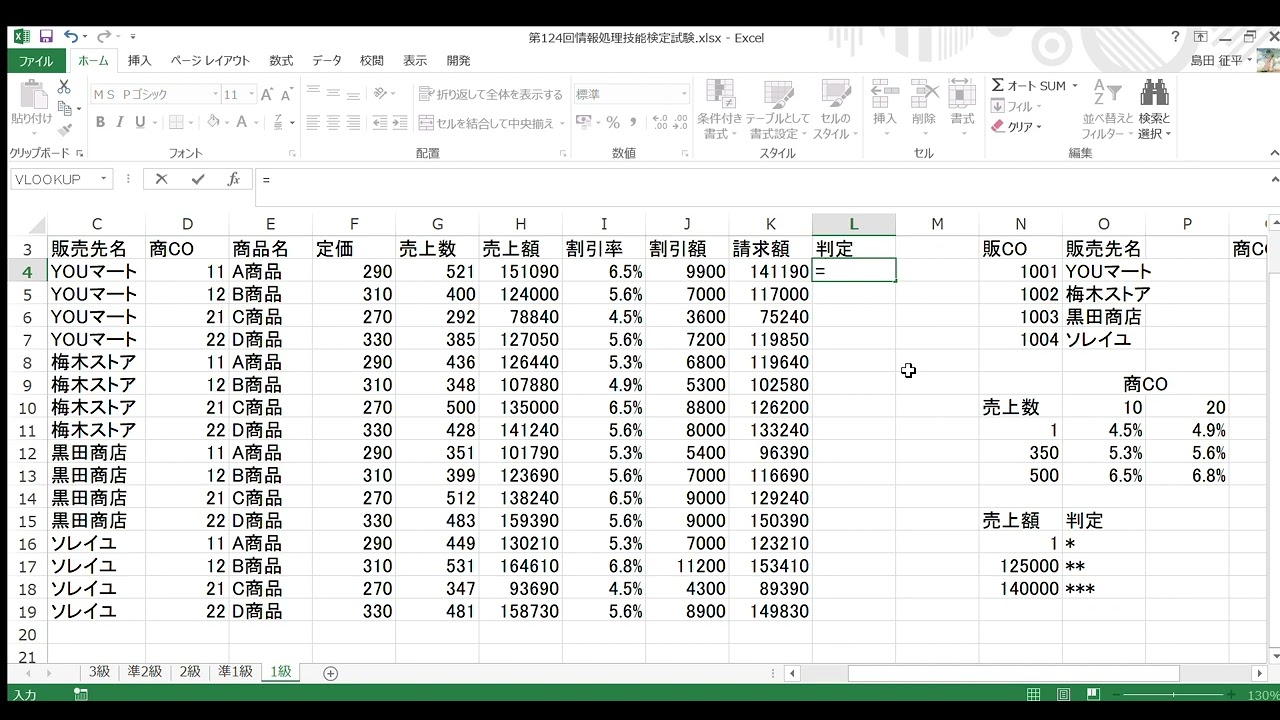Click the Cut scissors icon
Screen dimensions: 1280x720
pos(64,87)
